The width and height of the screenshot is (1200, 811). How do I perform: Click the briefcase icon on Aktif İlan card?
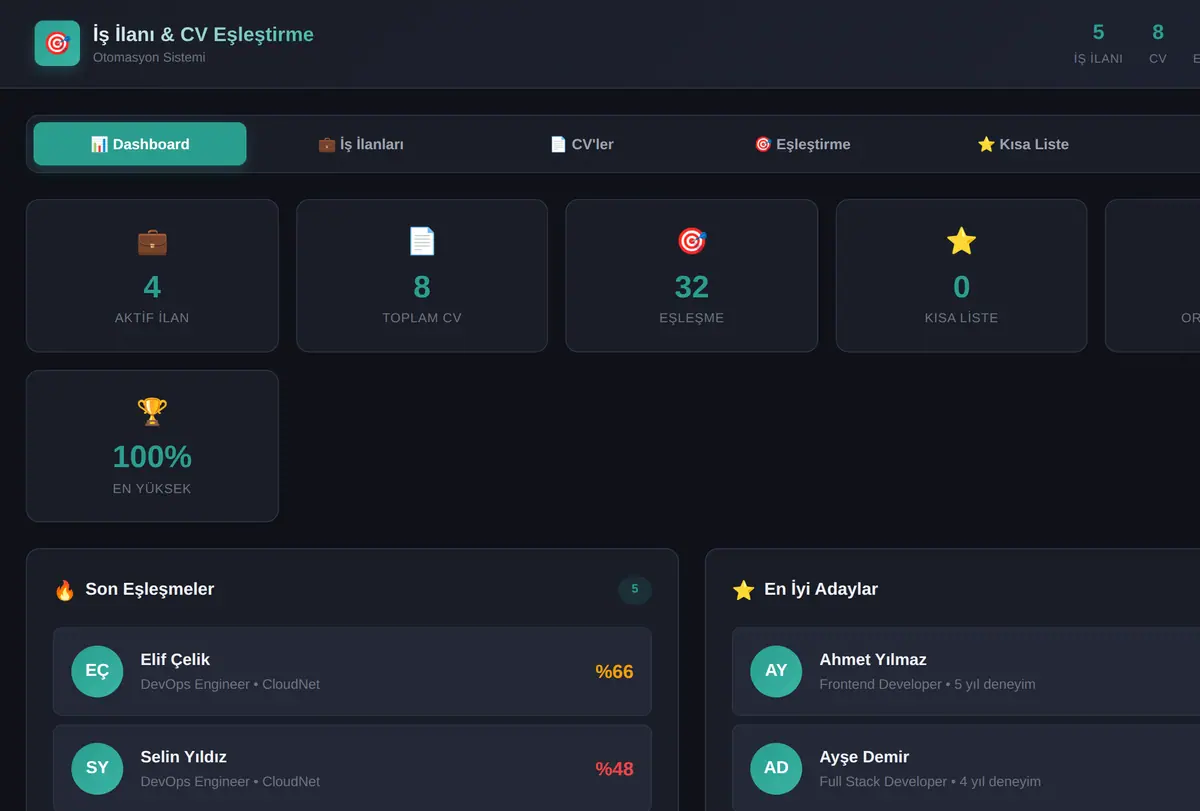(152, 241)
